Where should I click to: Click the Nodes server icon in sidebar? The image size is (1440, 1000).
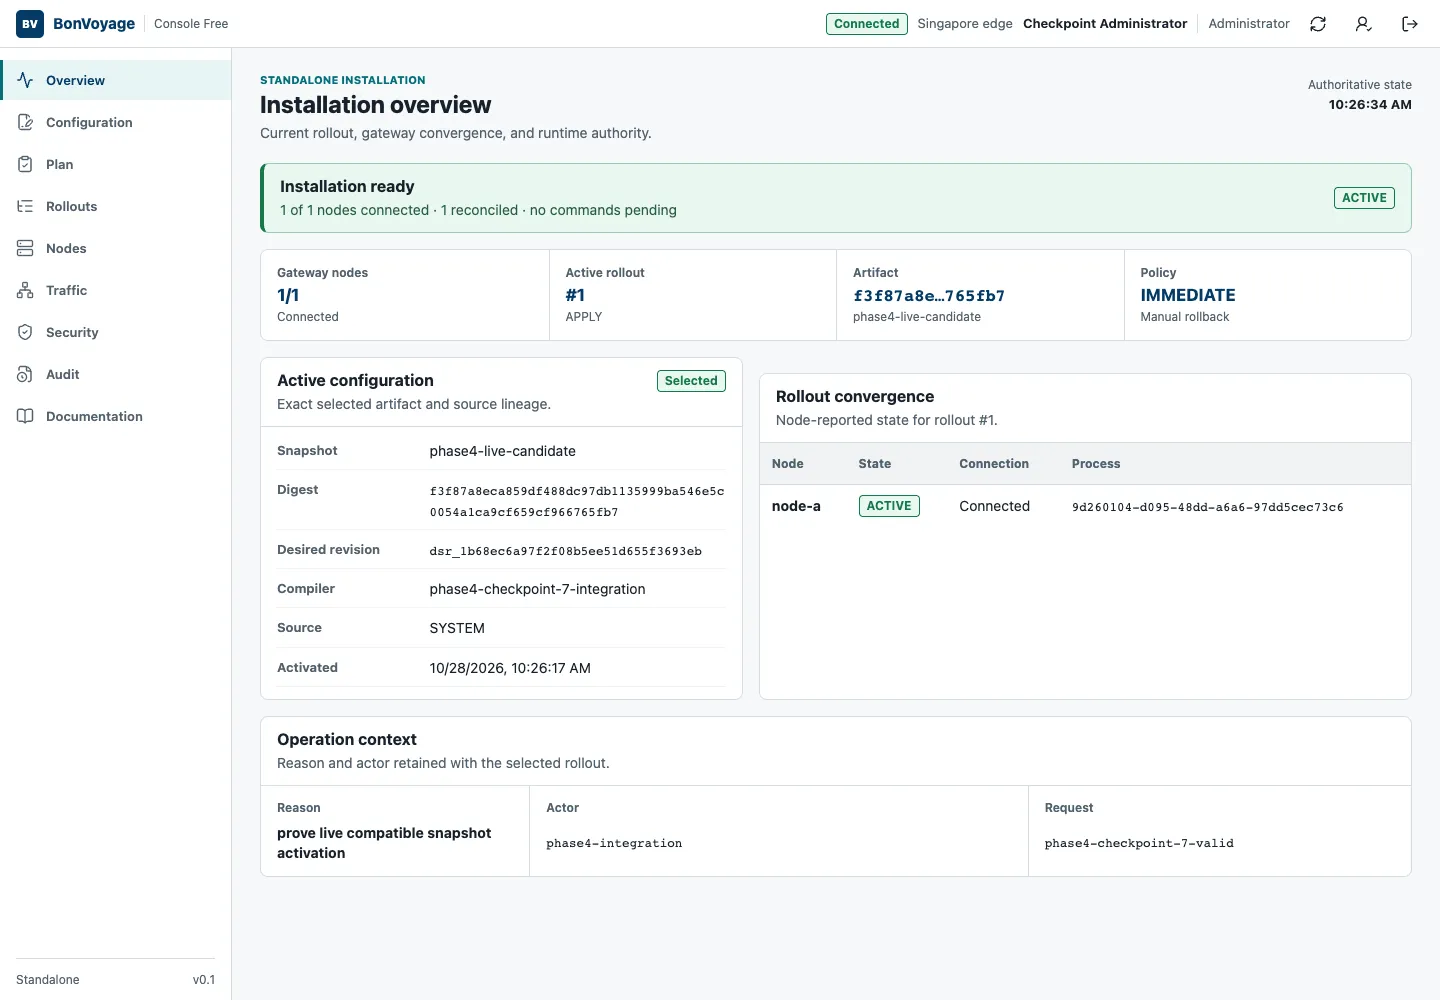point(25,248)
